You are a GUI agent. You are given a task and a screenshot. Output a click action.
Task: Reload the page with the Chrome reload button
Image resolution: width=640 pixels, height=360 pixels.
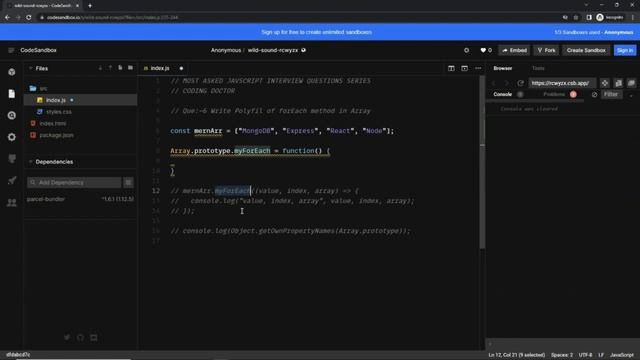click(29, 18)
